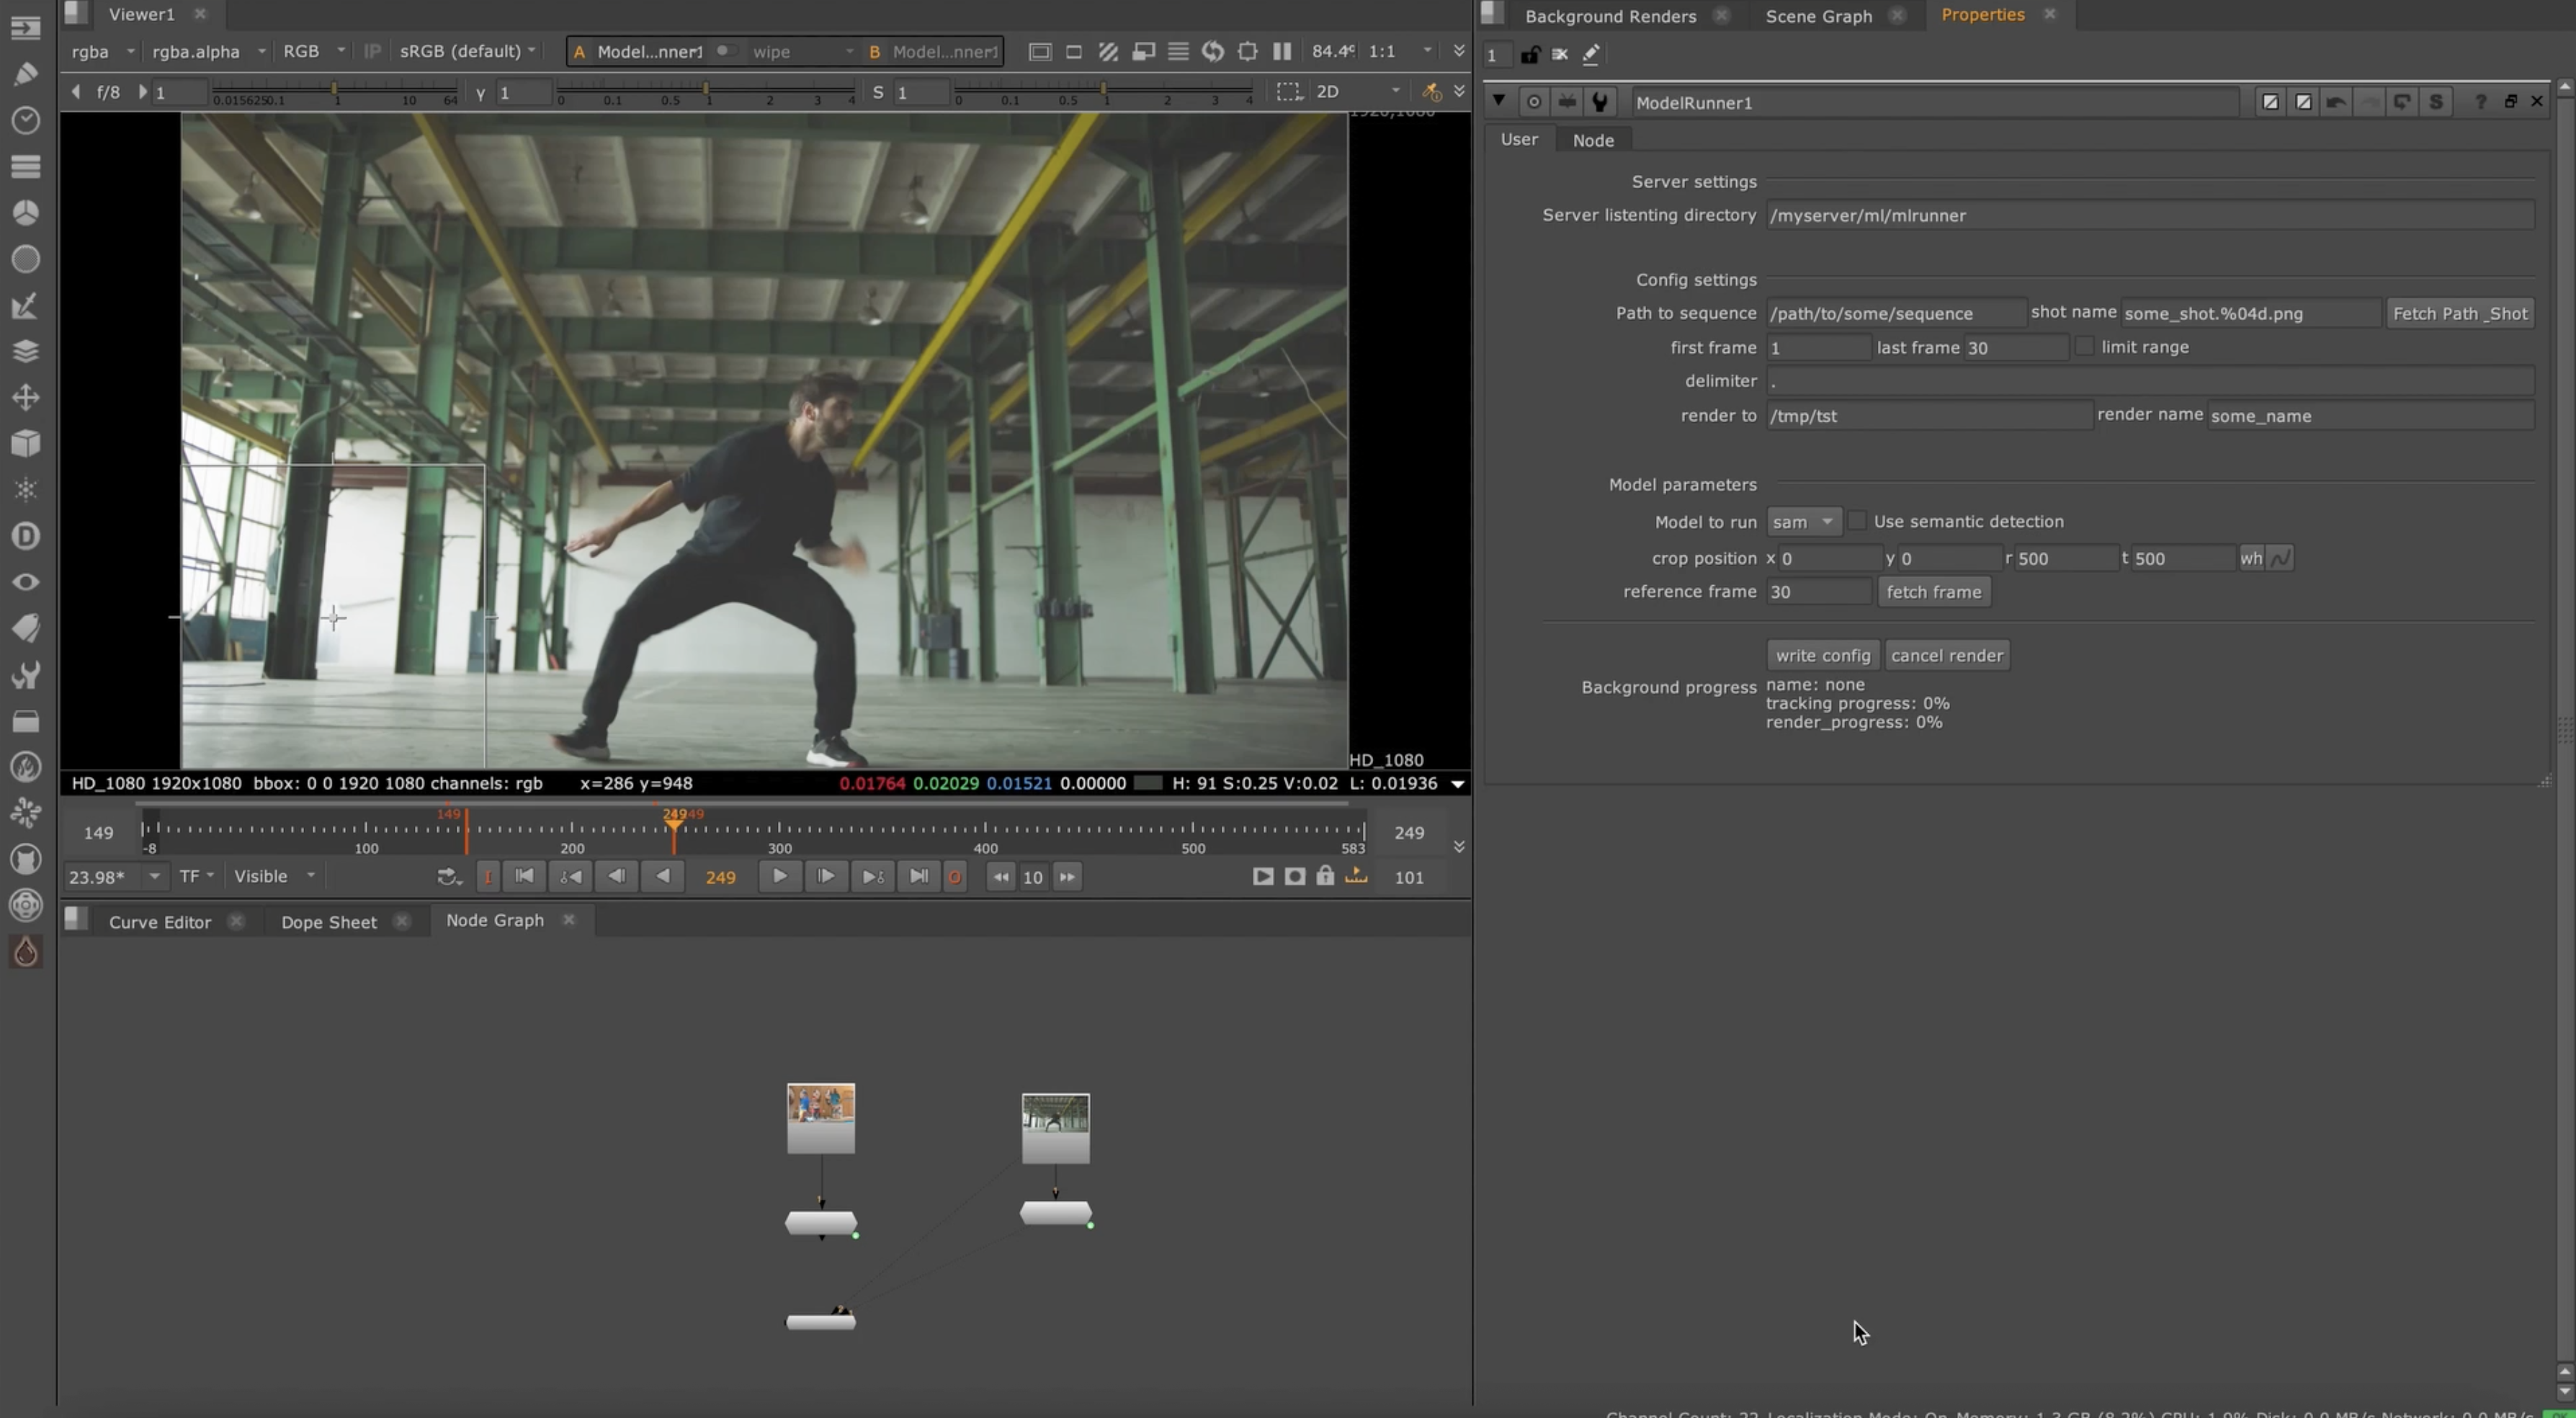
Task: Click the write config button
Action: click(1822, 655)
